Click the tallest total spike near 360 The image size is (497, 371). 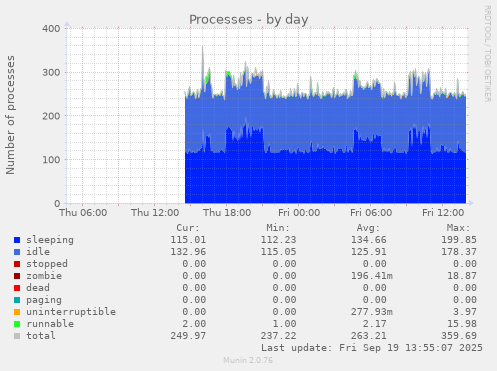(202, 47)
